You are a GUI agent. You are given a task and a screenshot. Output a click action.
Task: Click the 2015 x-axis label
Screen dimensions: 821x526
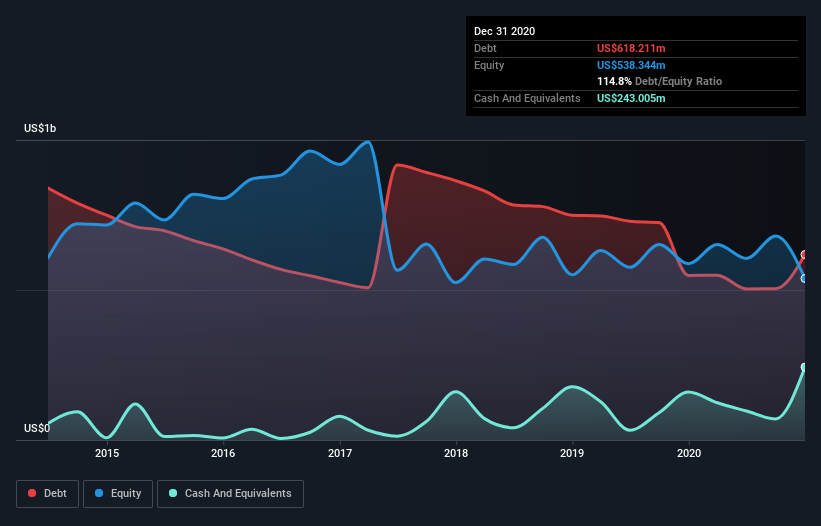coord(107,453)
